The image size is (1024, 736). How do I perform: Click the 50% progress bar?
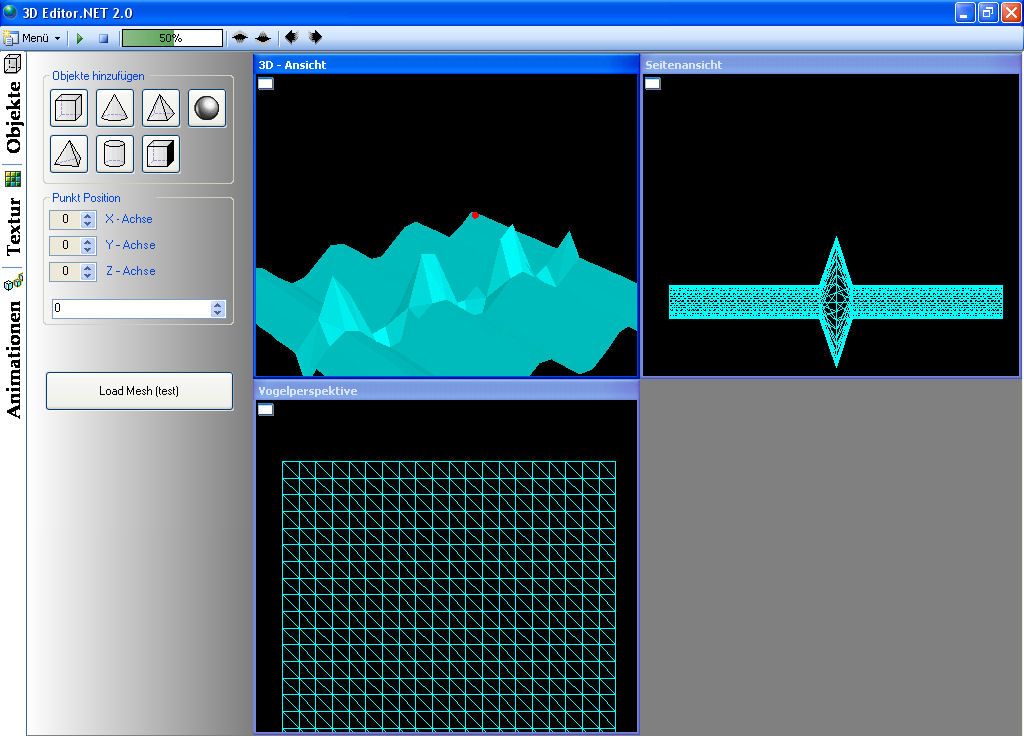pyautogui.click(x=172, y=38)
